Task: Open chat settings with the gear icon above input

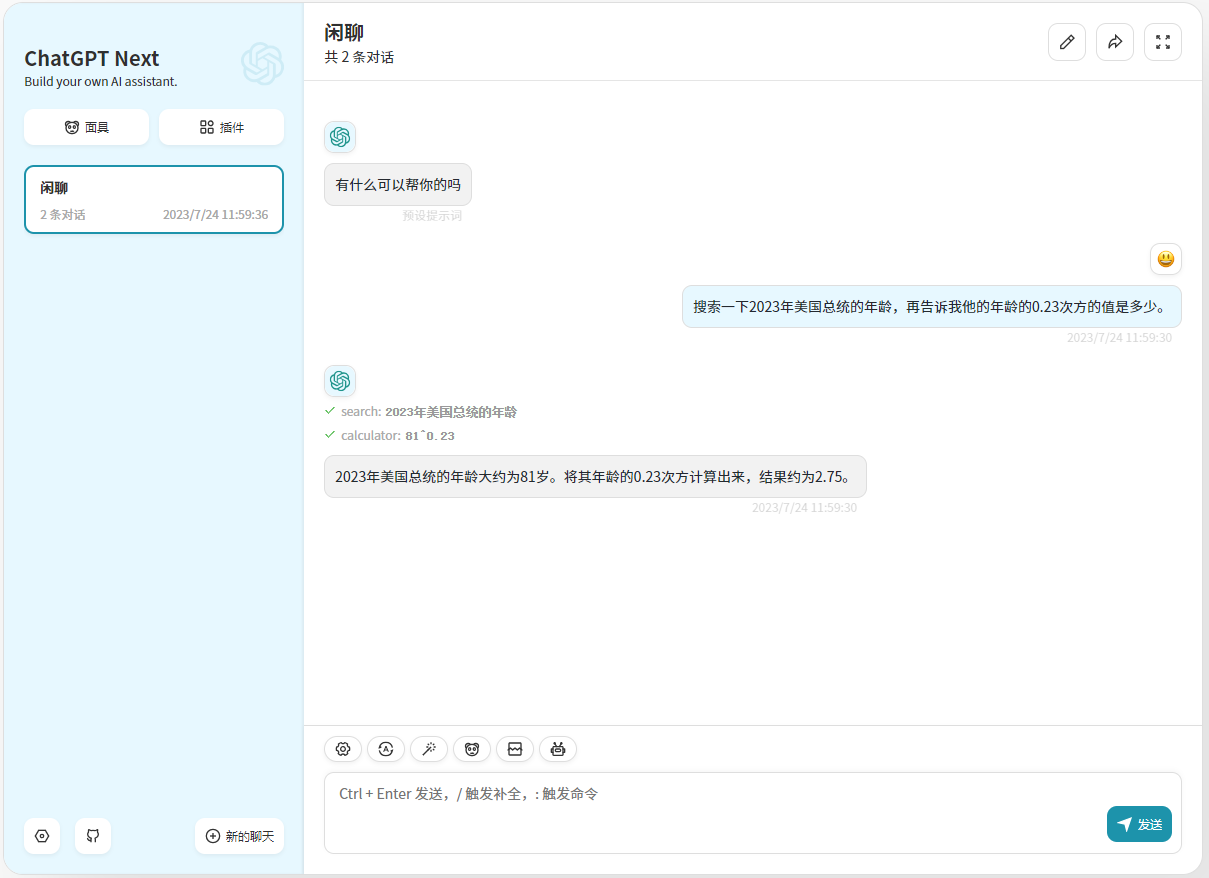Action: point(343,749)
